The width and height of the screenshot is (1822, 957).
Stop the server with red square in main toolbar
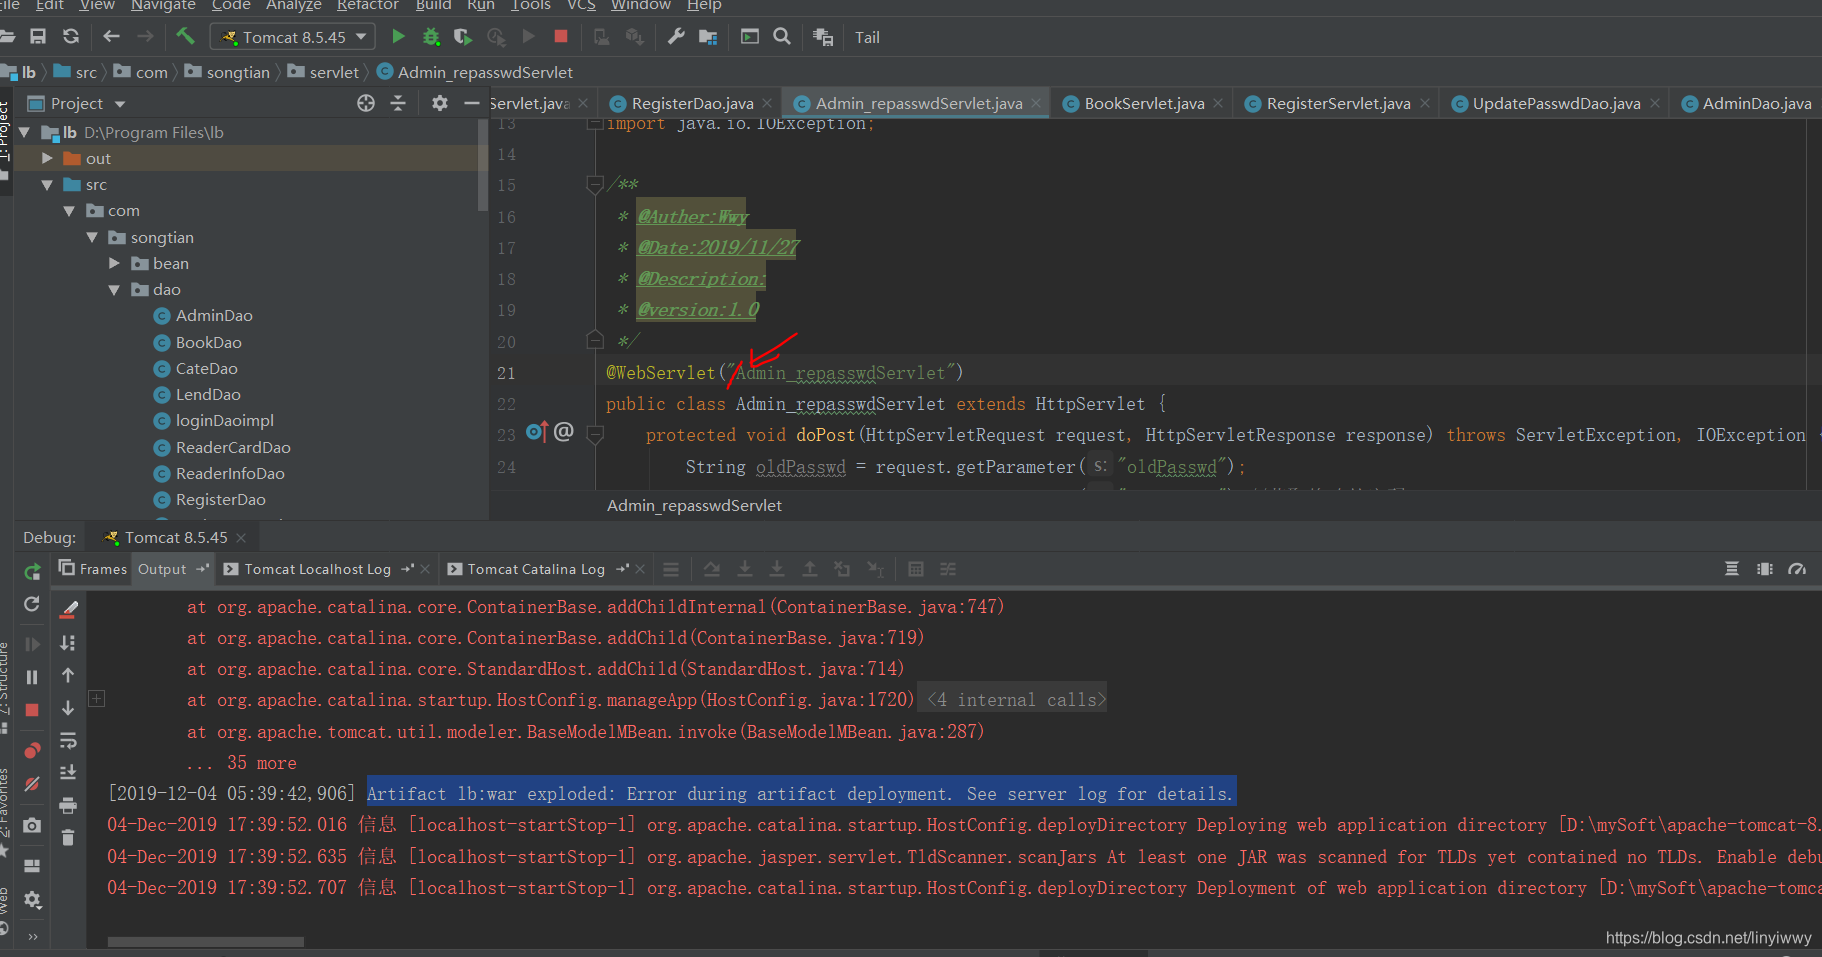tap(561, 37)
